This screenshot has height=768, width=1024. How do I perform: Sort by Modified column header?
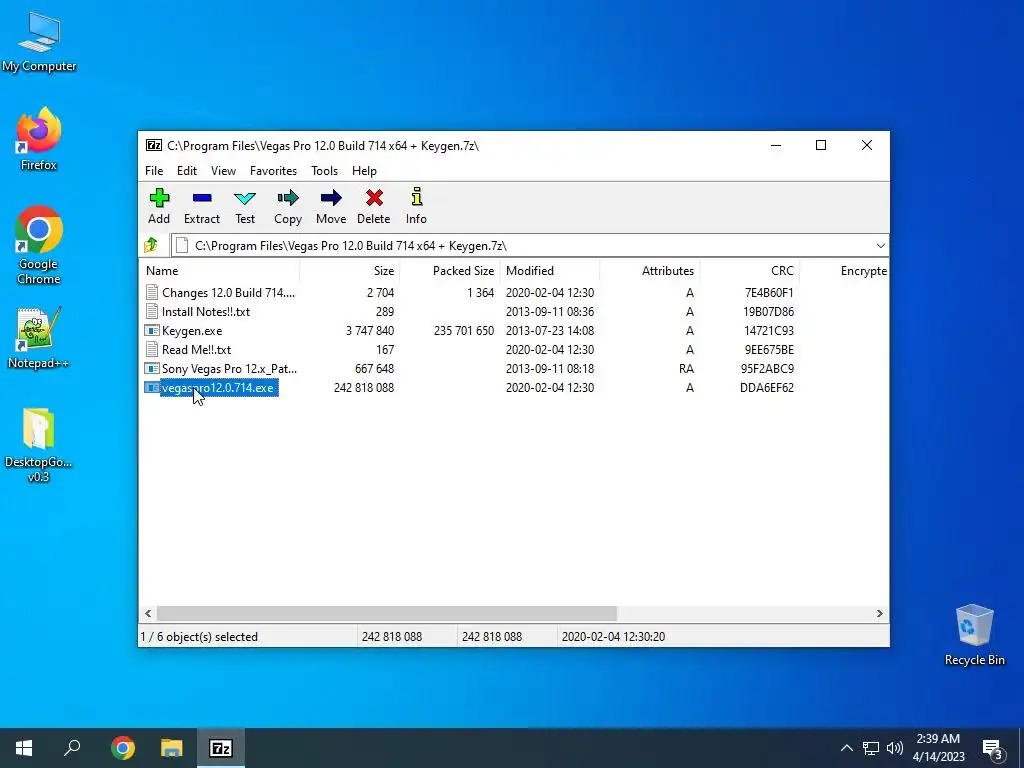[x=550, y=270]
